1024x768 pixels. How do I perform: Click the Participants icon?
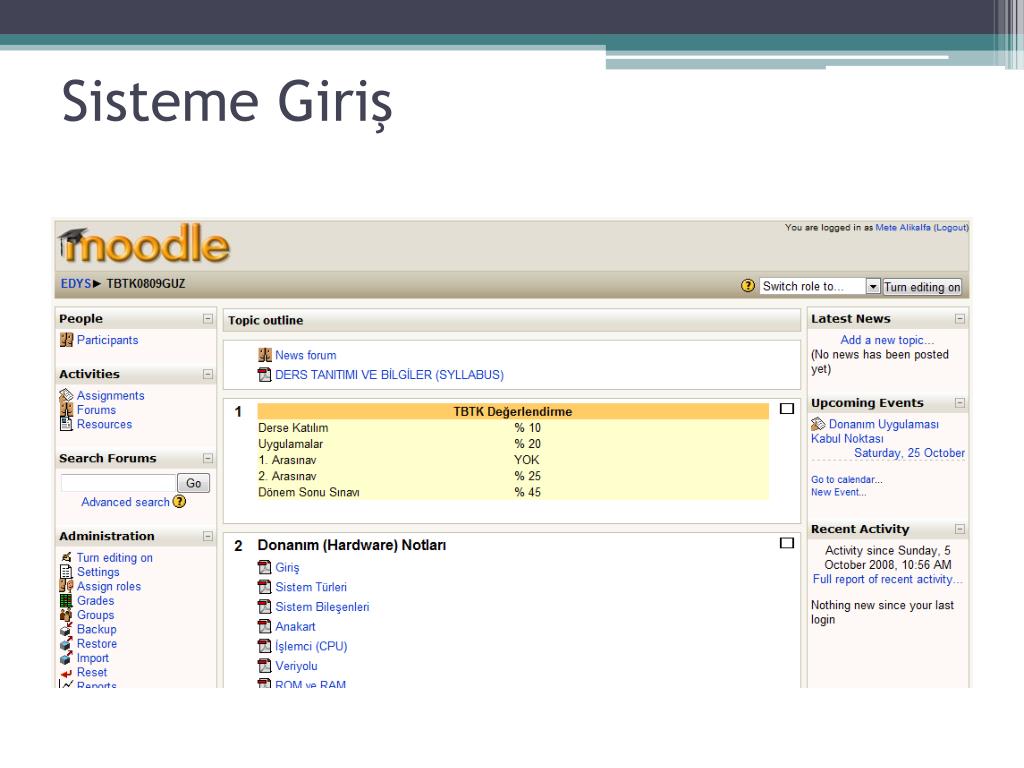click(x=66, y=340)
